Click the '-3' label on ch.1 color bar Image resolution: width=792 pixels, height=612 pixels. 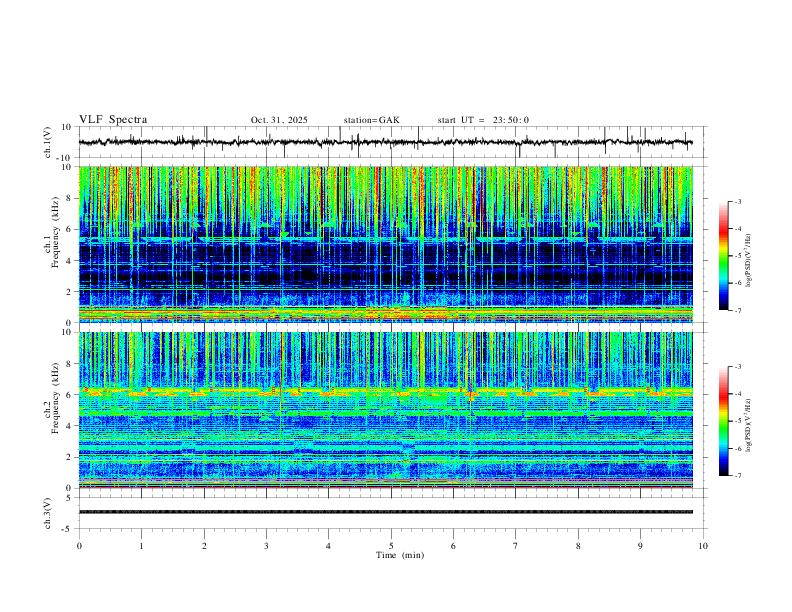coord(738,201)
